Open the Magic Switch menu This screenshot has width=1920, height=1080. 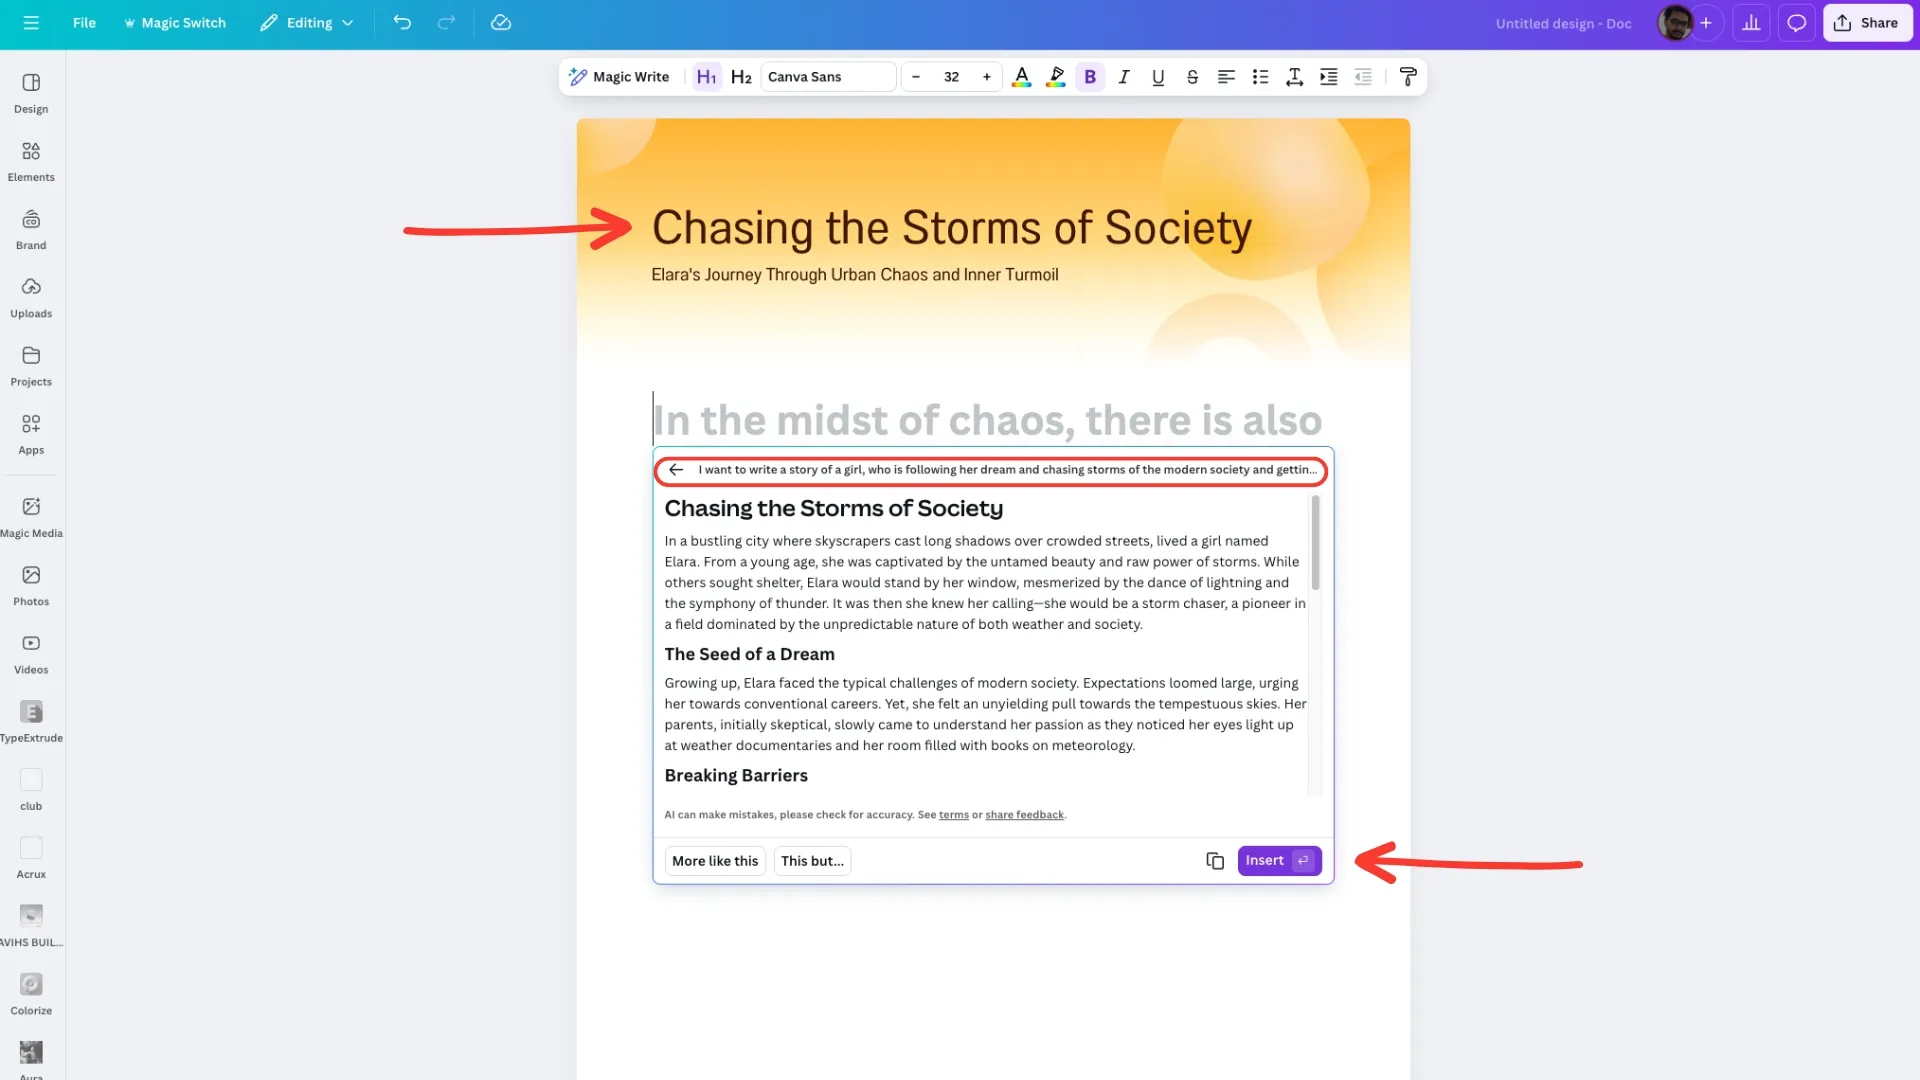[x=175, y=23]
